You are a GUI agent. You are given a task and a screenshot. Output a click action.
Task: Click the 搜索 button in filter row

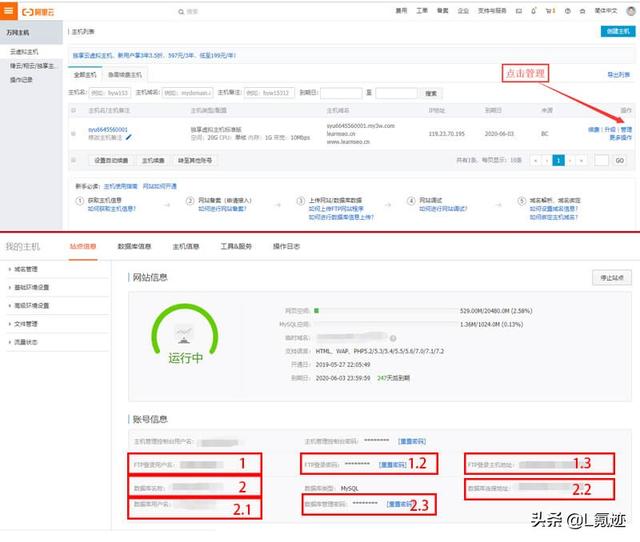pyautogui.click(x=431, y=93)
